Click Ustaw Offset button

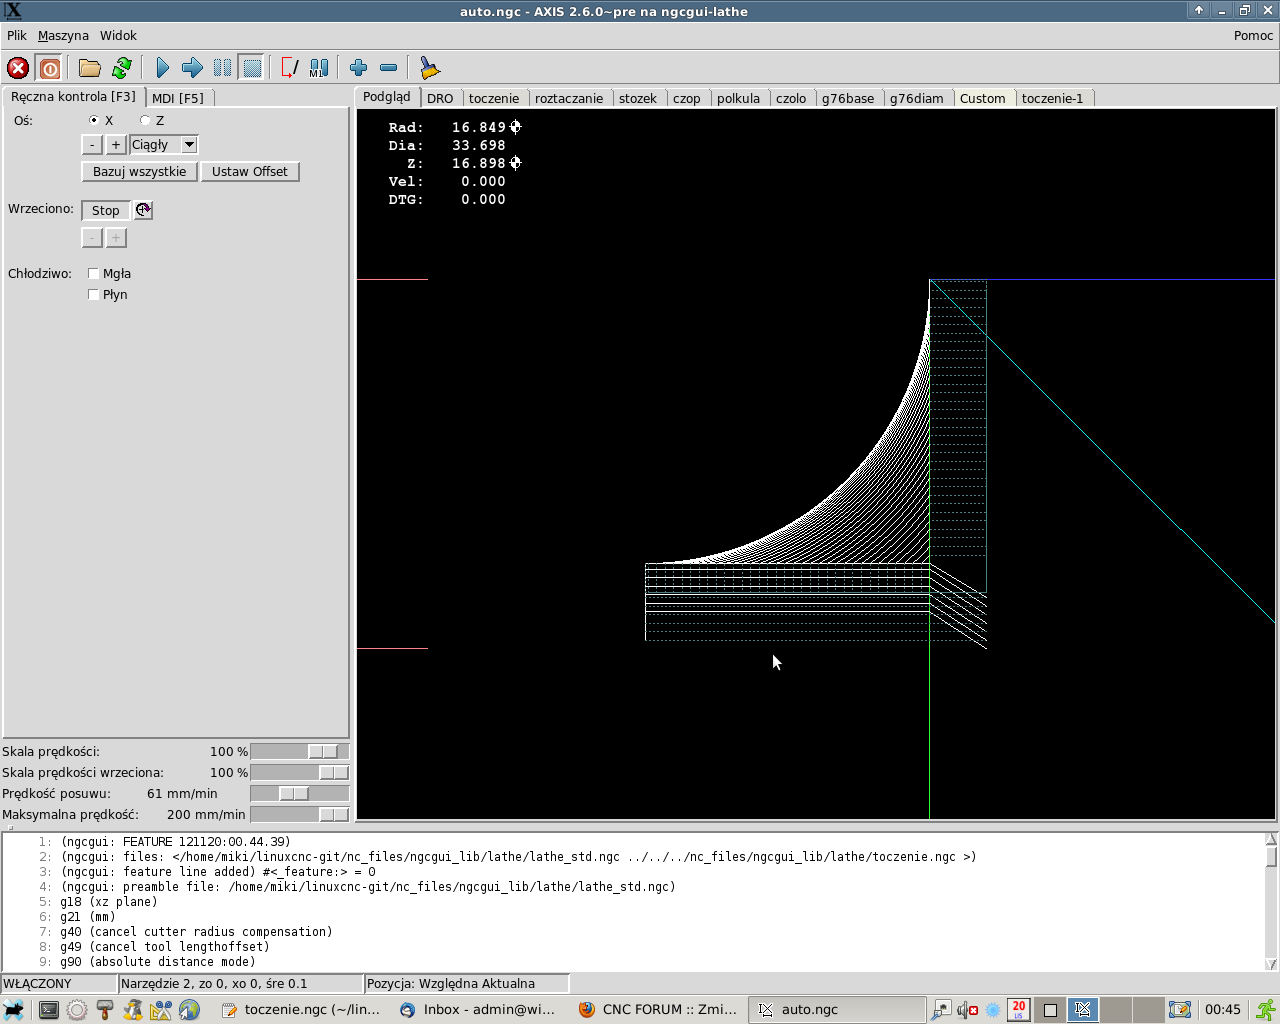(250, 172)
